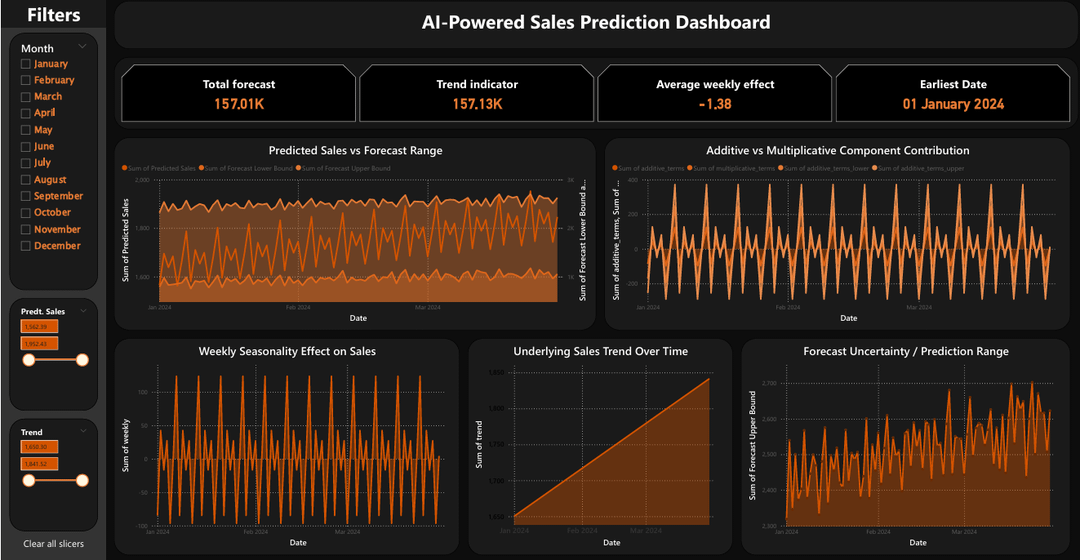Image resolution: width=1080 pixels, height=560 pixels.
Task: Enable the December month filter checkbox
Action: 25,246
